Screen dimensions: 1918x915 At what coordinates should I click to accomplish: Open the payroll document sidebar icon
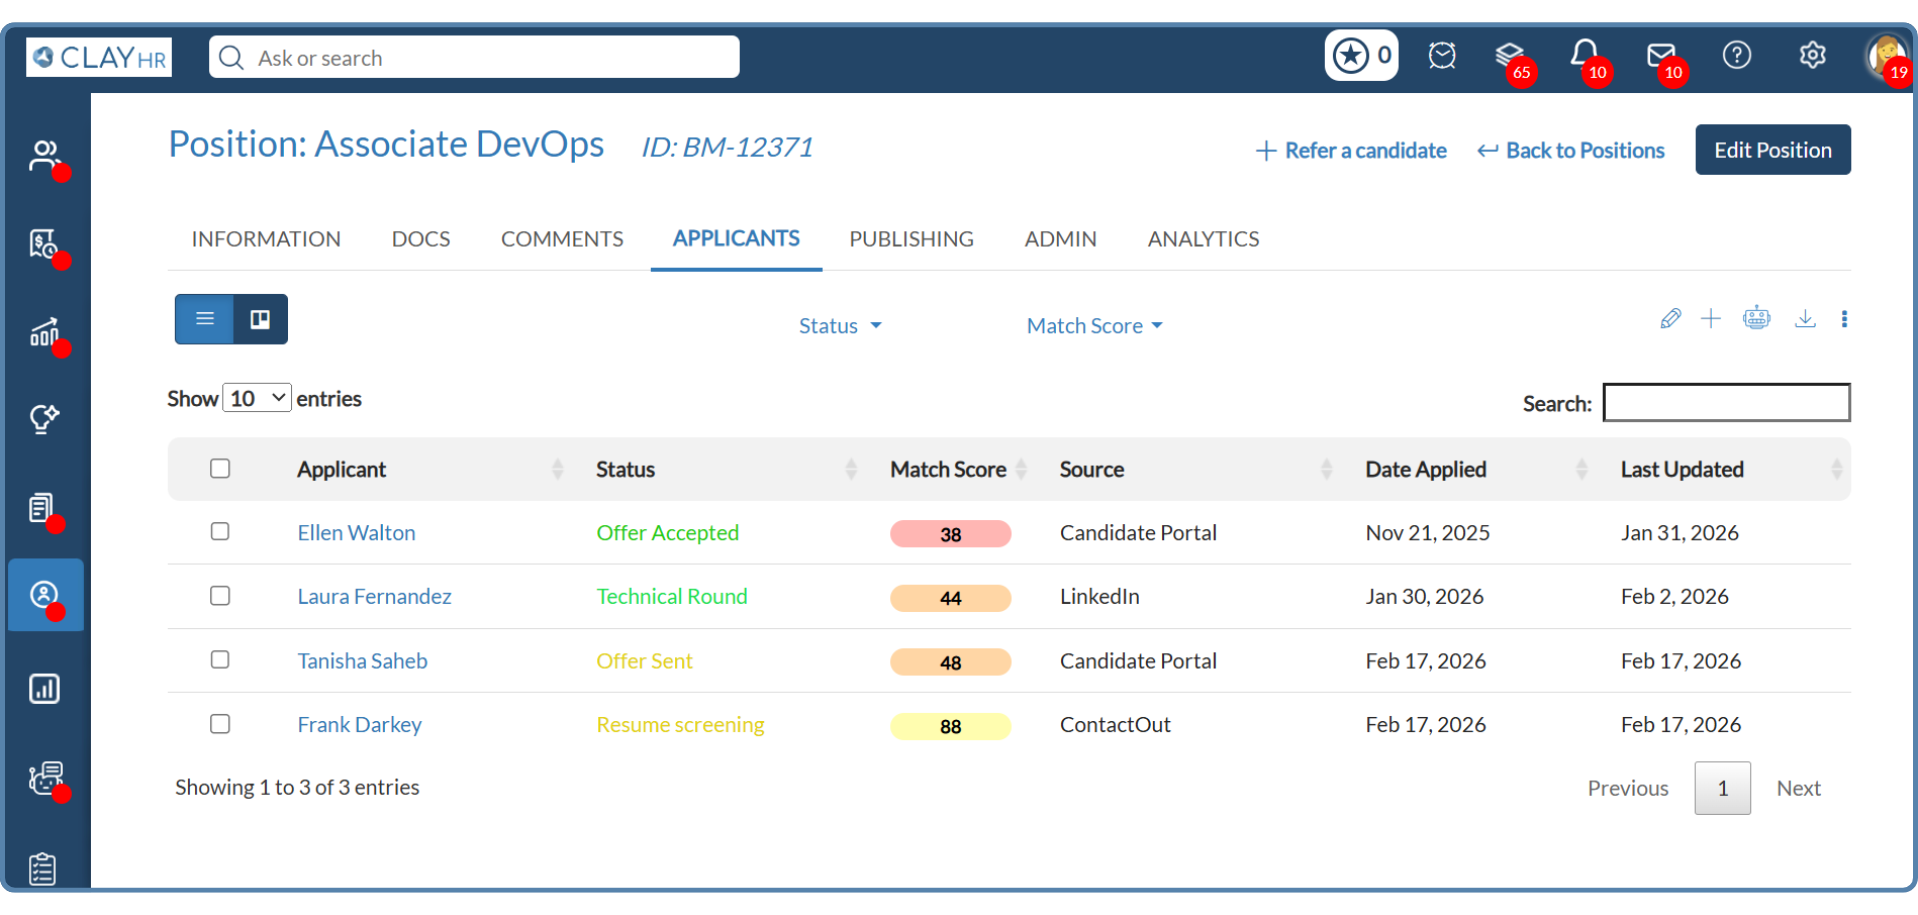tap(44, 243)
